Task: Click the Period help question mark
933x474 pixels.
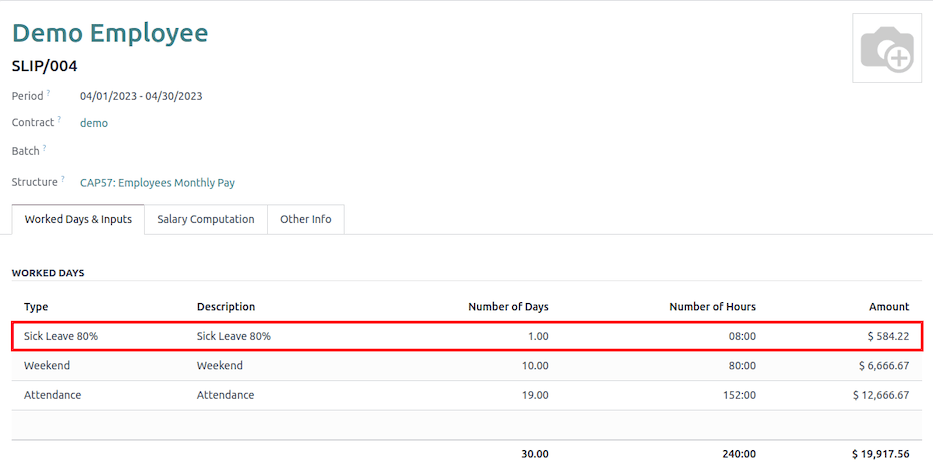Action: (48, 93)
